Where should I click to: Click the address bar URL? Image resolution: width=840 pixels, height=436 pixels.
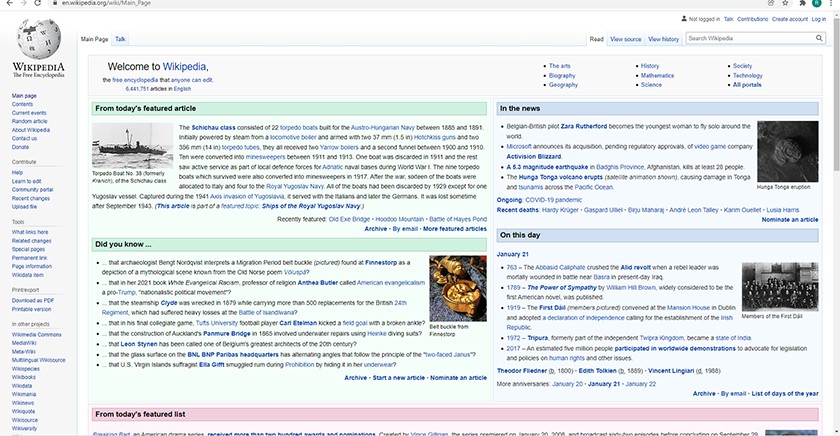(x=107, y=3)
